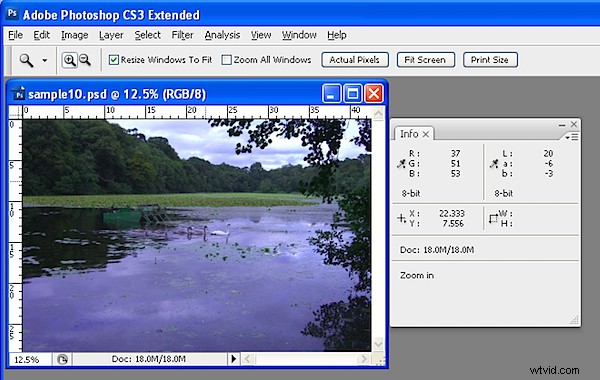Screen dimensions: 600x380
Task: Click the scroll left arrow of document
Action: pyautogui.click(x=247, y=359)
